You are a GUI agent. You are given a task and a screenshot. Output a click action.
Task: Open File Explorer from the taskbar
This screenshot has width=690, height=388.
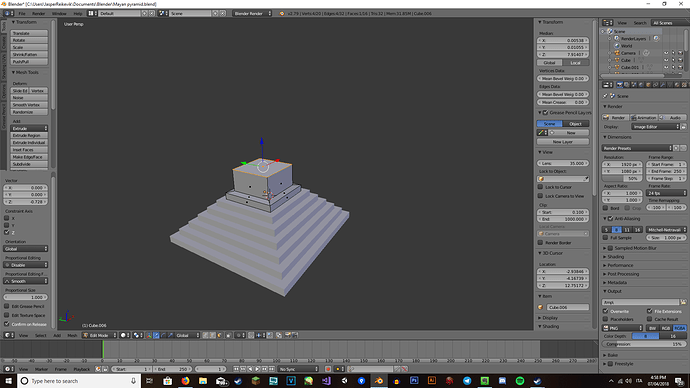(x=203, y=381)
